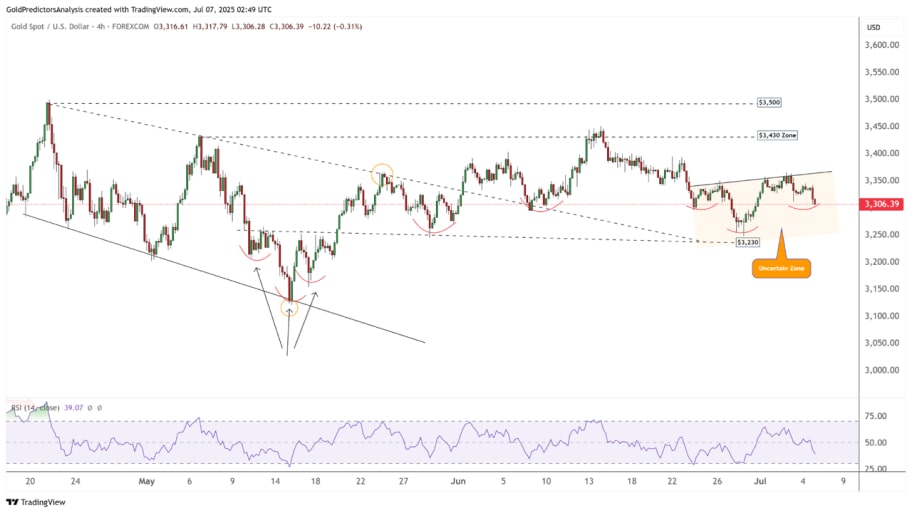Click the 3,050.00 price axis label
912x513 pixels.
point(882,343)
